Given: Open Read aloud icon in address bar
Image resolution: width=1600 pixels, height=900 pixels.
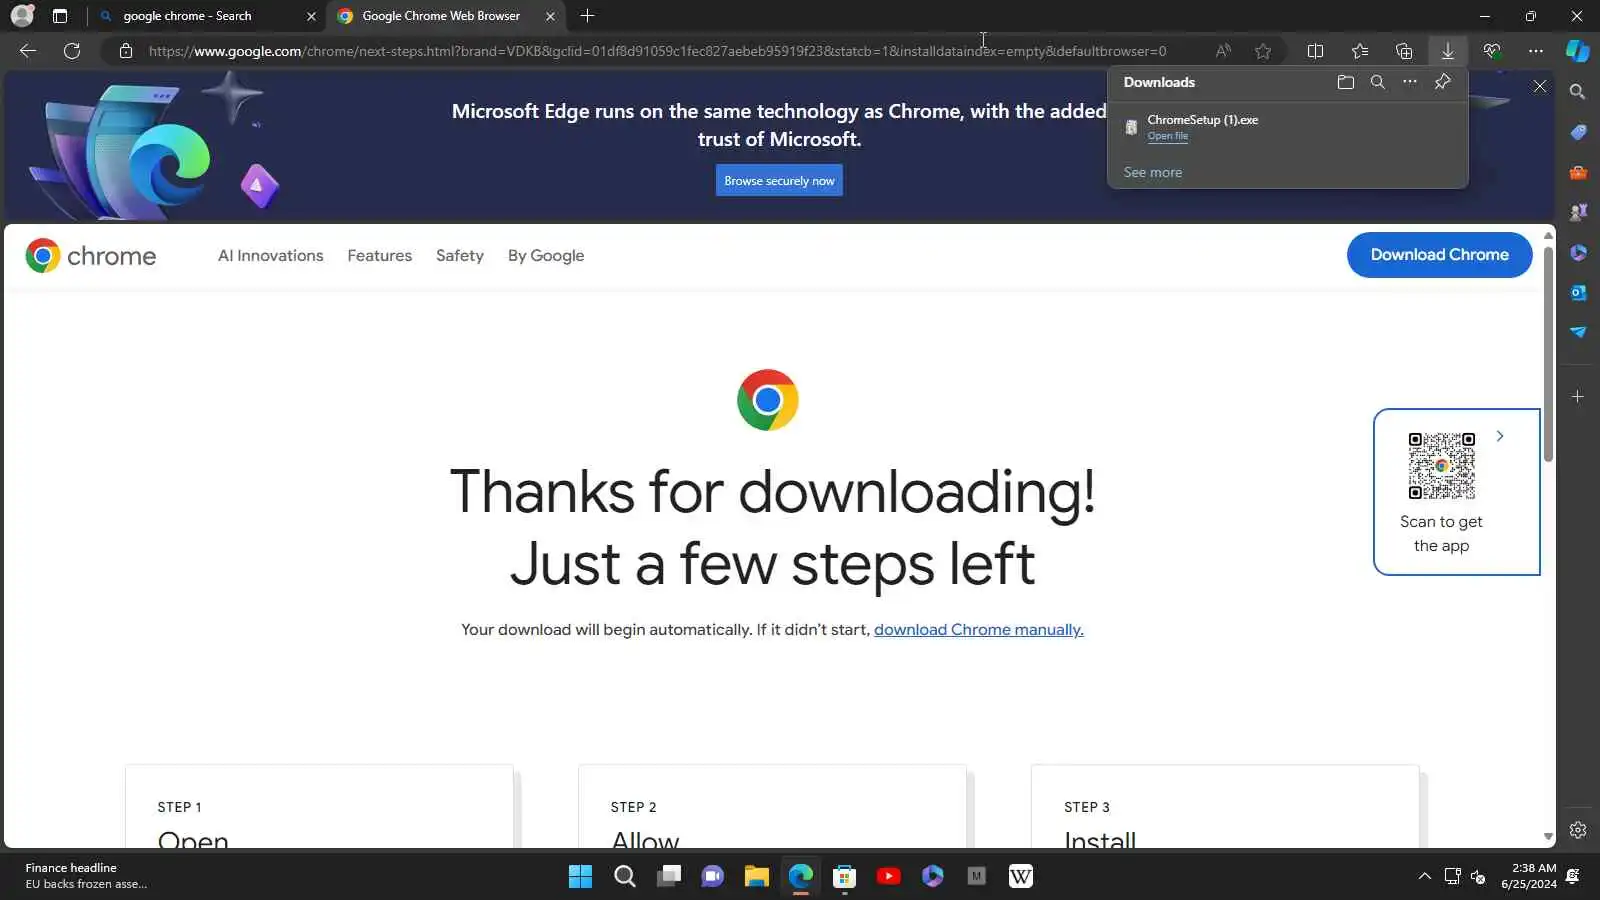Looking at the screenshot, I should 1223,51.
